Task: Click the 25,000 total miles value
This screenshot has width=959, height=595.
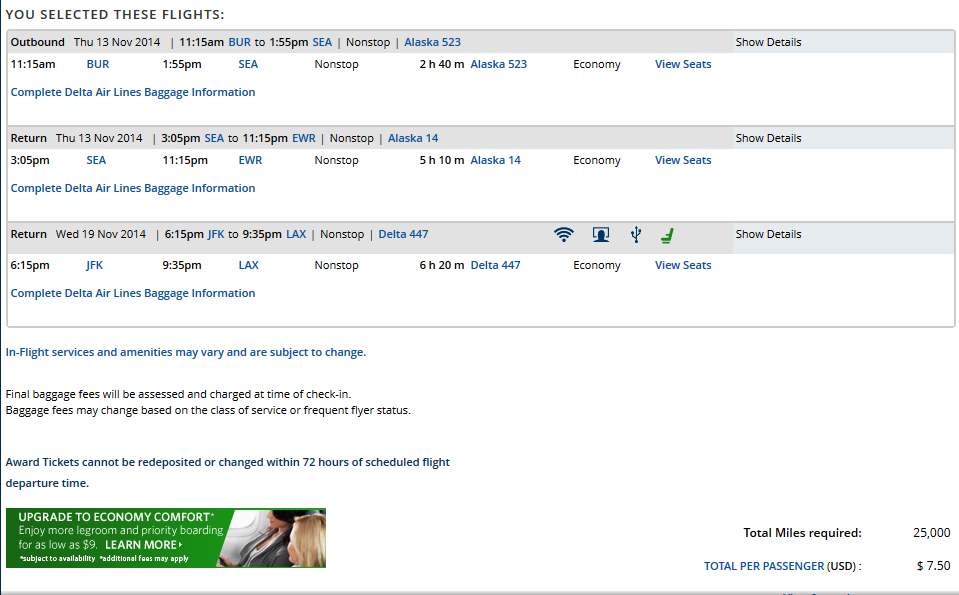Action: pos(931,533)
